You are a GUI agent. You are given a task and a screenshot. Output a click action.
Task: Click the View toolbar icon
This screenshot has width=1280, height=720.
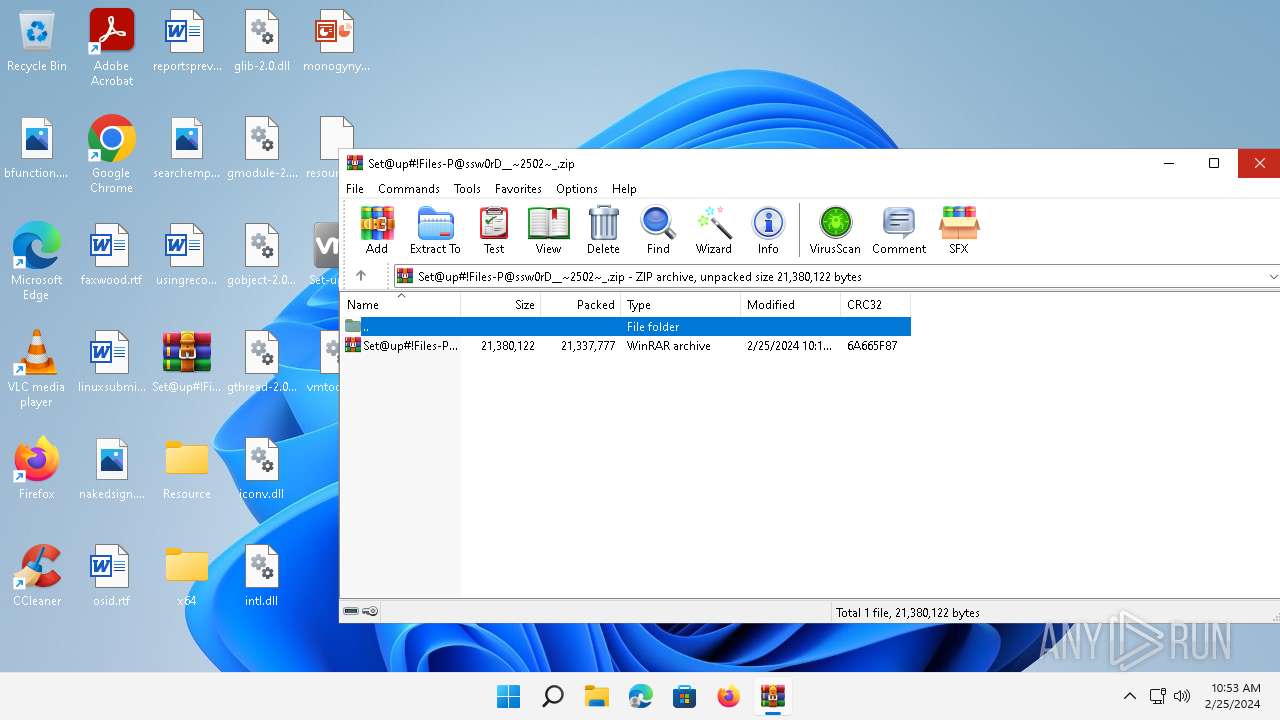pos(548,231)
